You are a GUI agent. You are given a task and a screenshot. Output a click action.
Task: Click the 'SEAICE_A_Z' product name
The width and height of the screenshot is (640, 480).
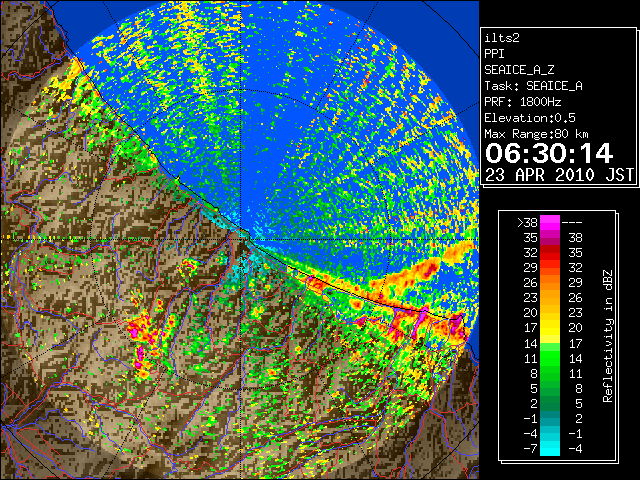pos(519,70)
